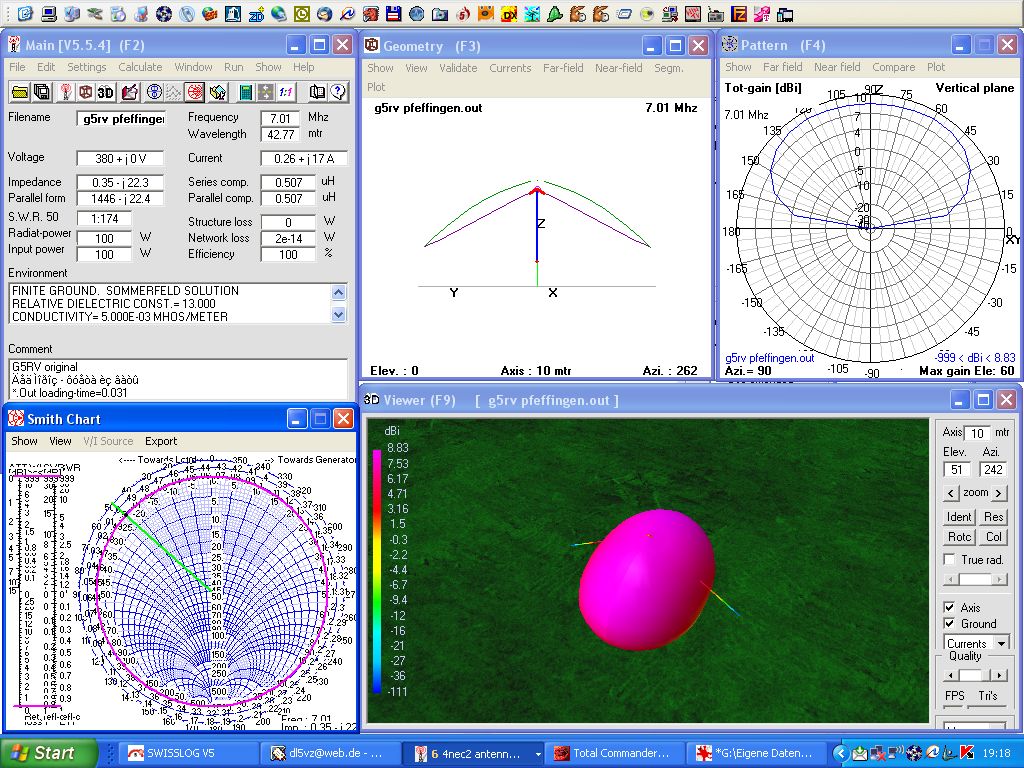Expand the 4nec2 taskbar group arrow
Image resolution: width=1024 pixels, height=768 pixels.
(538, 754)
